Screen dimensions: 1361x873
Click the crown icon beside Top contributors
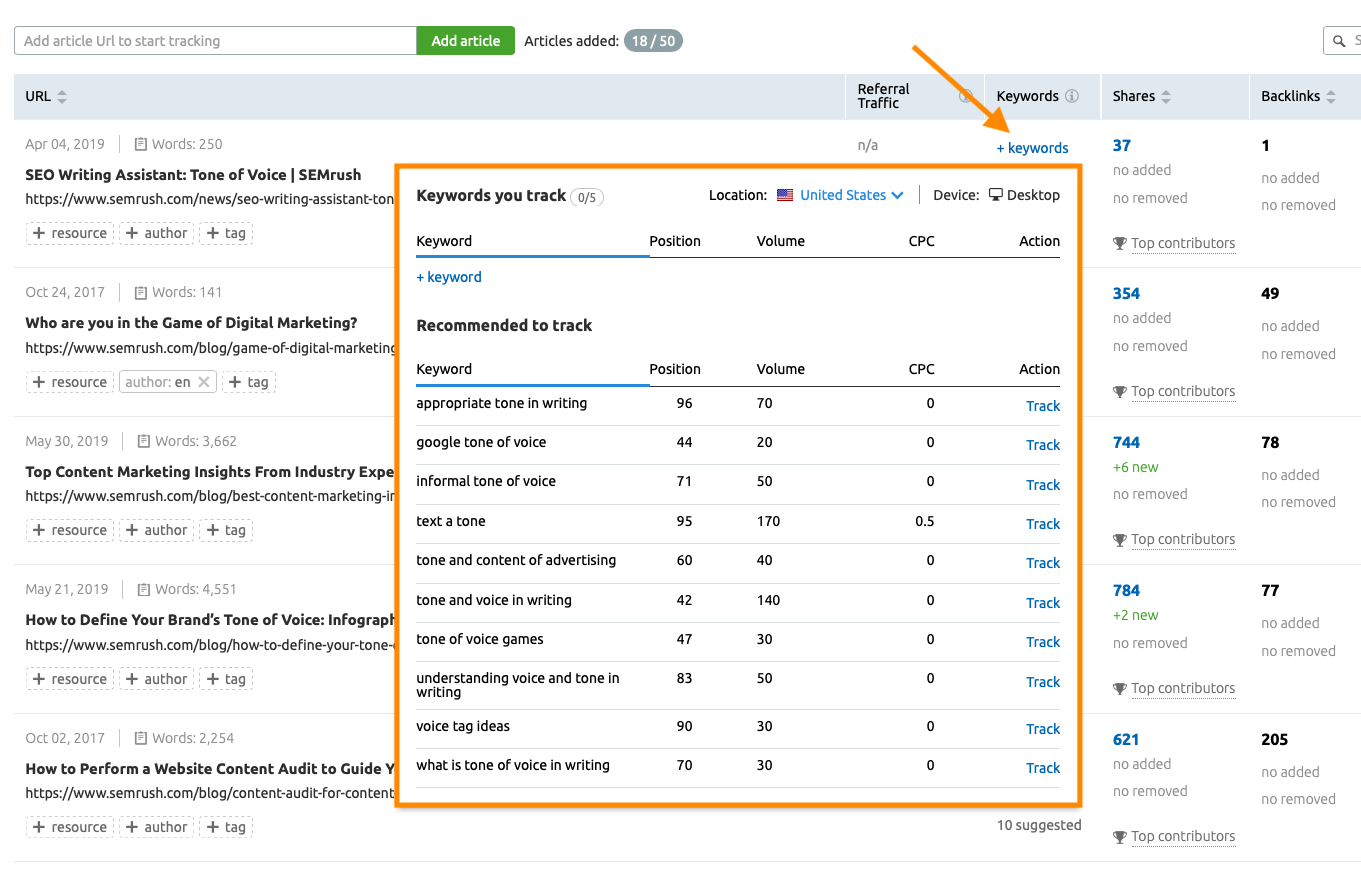click(x=1120, y=243)
